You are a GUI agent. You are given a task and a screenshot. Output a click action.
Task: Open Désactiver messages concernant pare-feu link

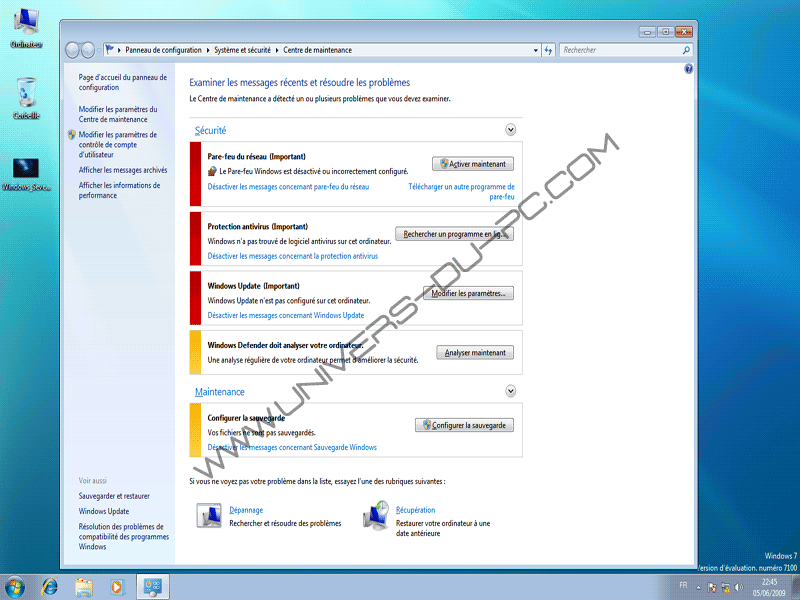coord(288,187)
